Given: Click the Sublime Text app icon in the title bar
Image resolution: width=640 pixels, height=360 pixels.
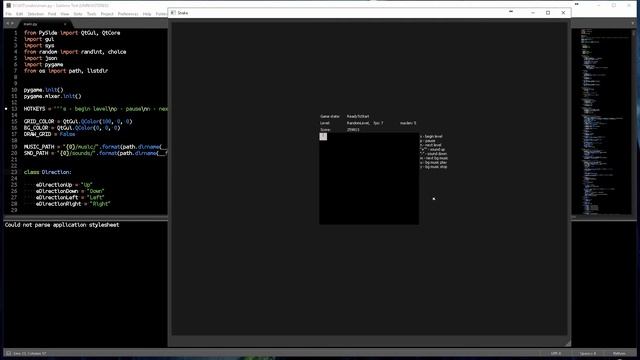Looking at the screenshot, I should click(x=9, y=5).
